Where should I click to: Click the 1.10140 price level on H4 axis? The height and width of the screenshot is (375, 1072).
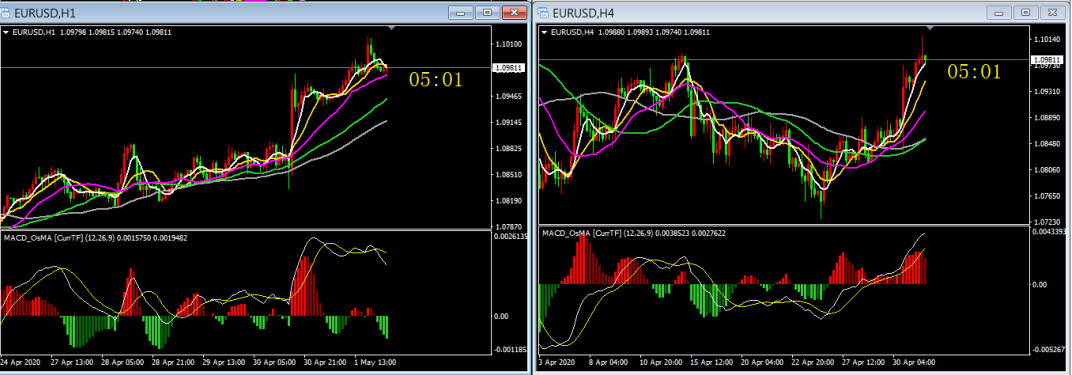pyautogui.click(x=1046, y=40)
